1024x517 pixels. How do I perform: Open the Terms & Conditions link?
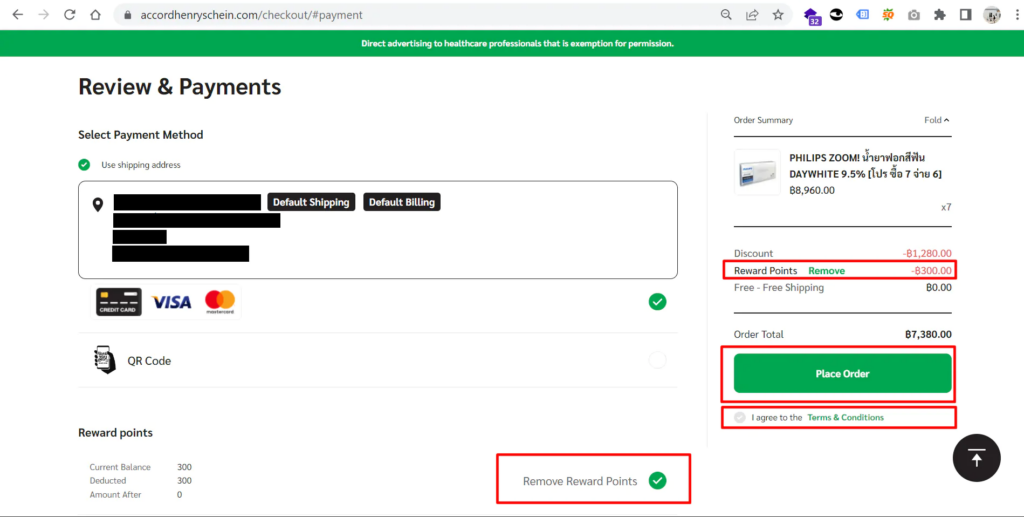coord(845,417)
